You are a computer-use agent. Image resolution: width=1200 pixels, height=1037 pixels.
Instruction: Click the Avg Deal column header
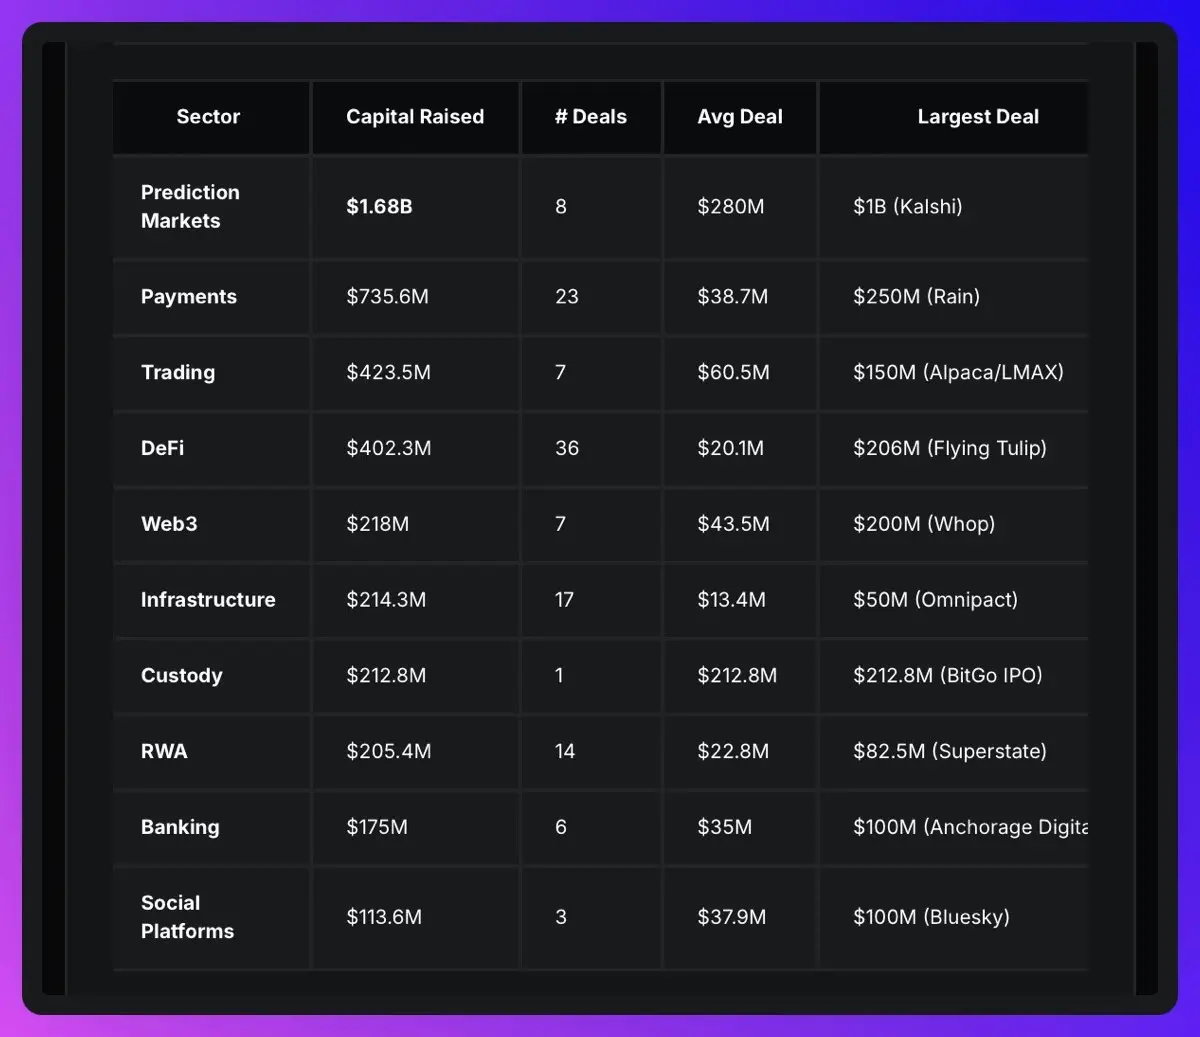pyautogui.click(x=740, y=117)
